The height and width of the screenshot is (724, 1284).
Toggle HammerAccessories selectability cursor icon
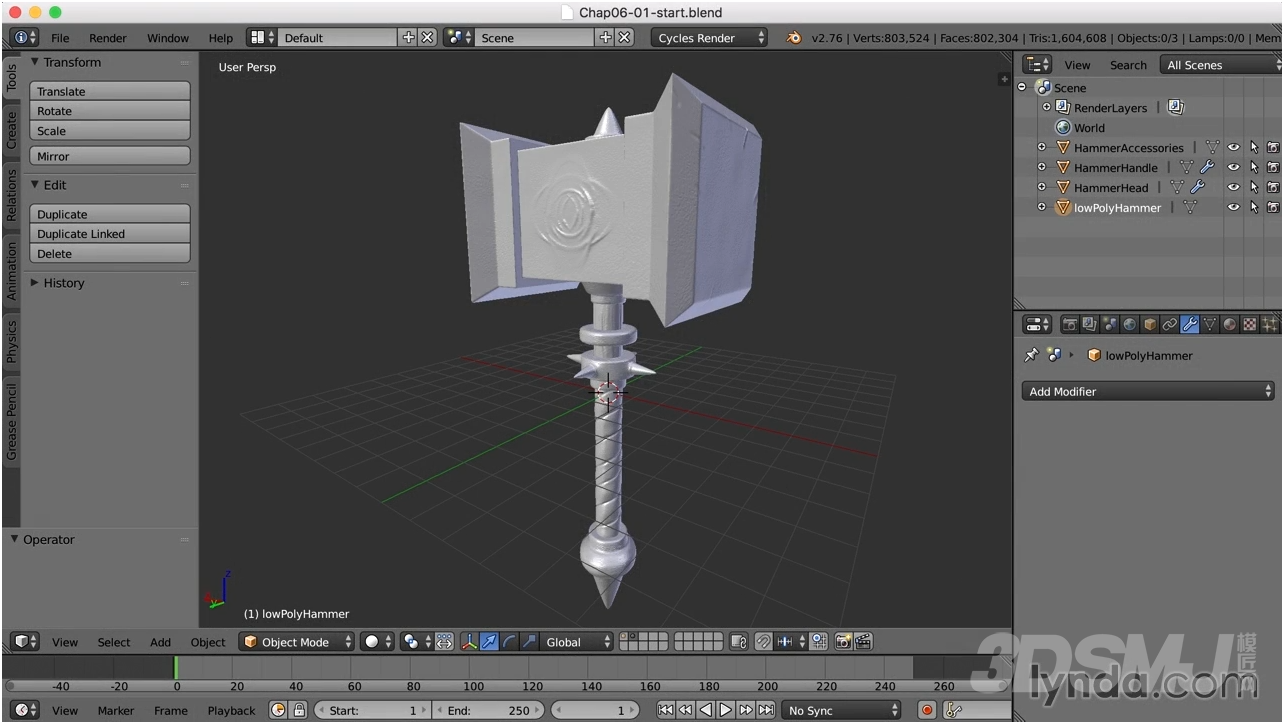[x=1254, y=147]
